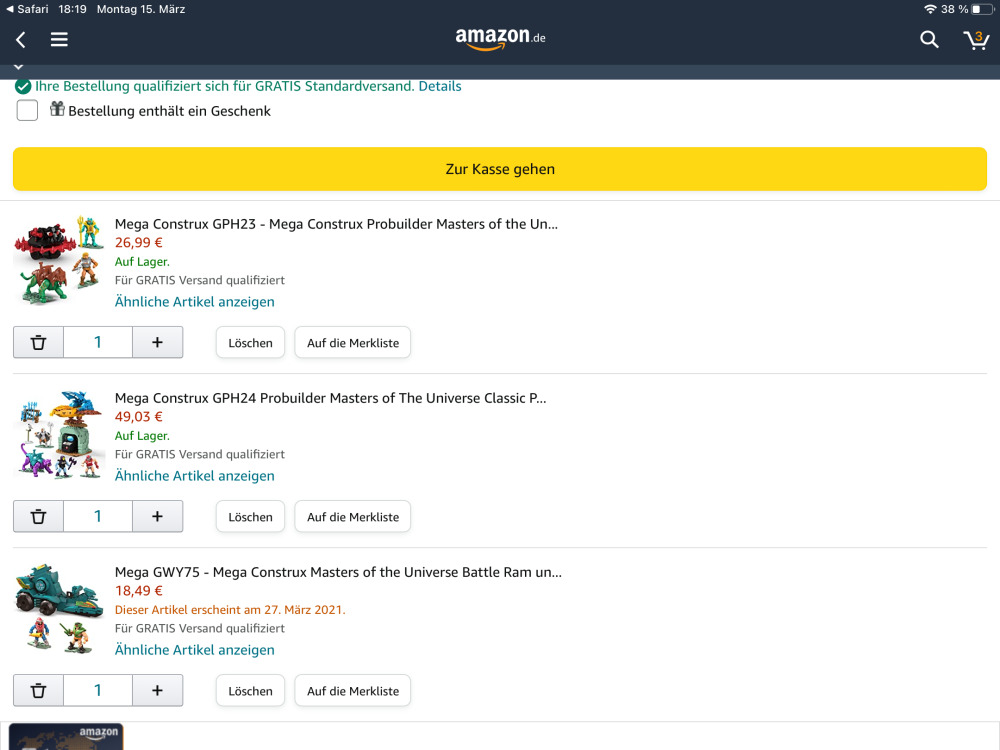Increase quantity of GWY75 item

pyautogui.click(x=158, y=691)
